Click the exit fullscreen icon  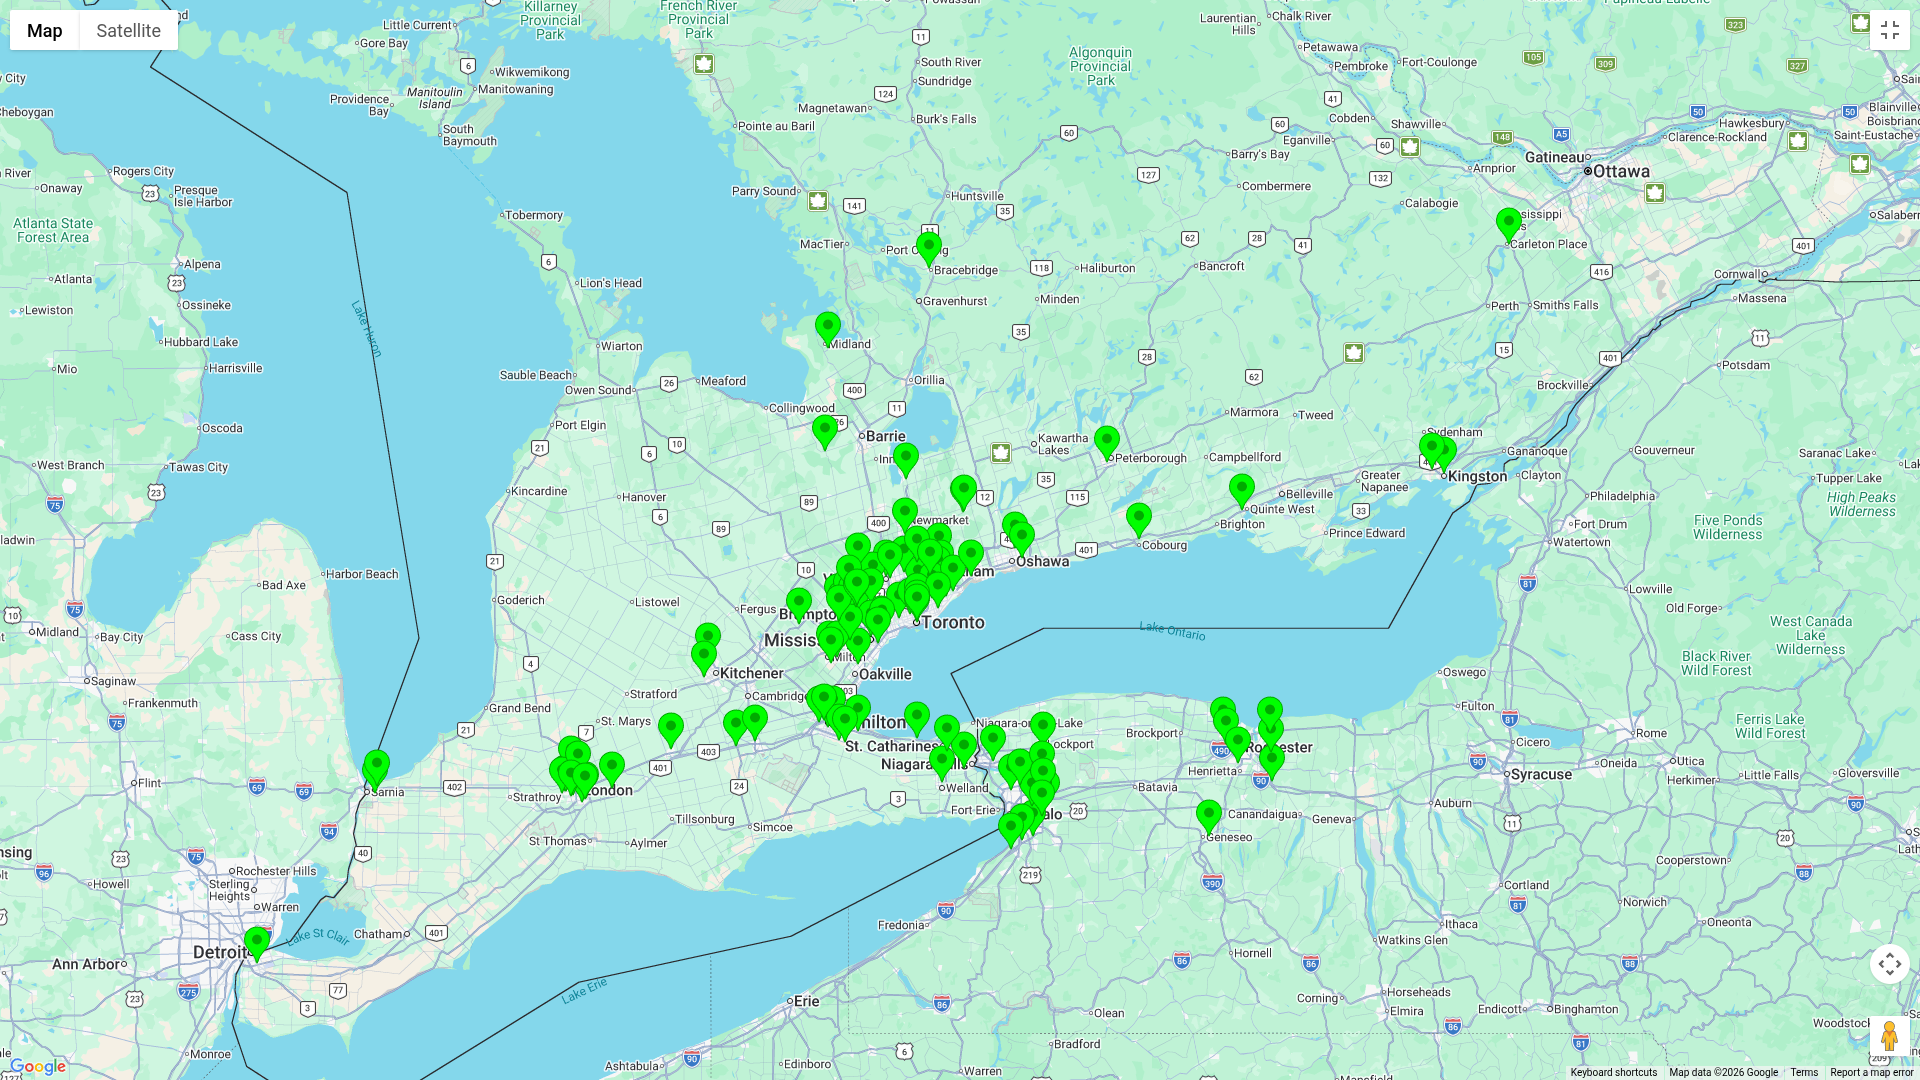(x=1890, y=29)
